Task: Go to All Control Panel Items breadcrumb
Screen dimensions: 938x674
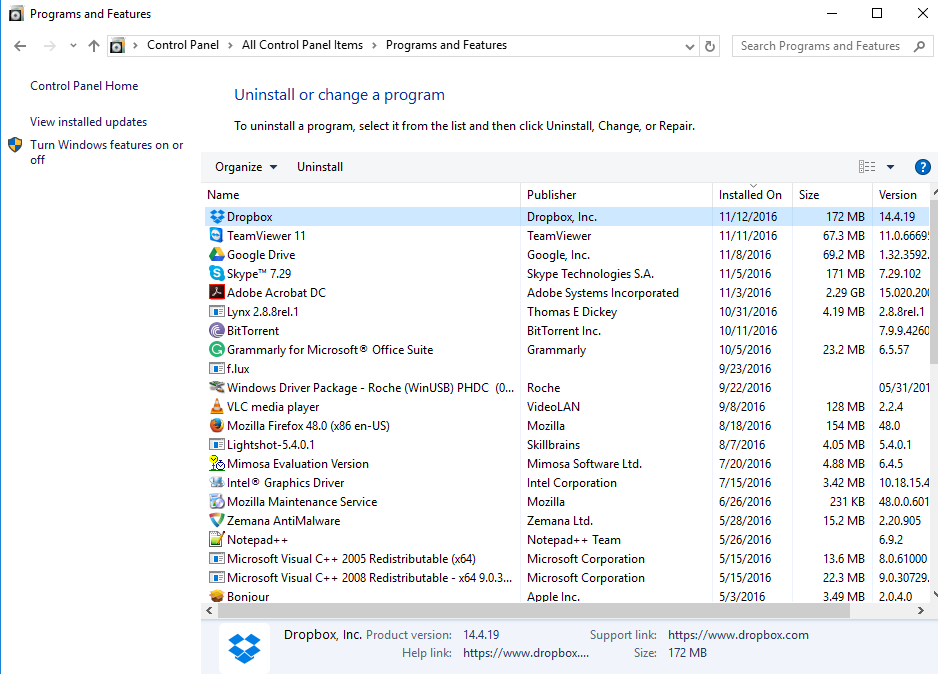Action: point(302,45)
